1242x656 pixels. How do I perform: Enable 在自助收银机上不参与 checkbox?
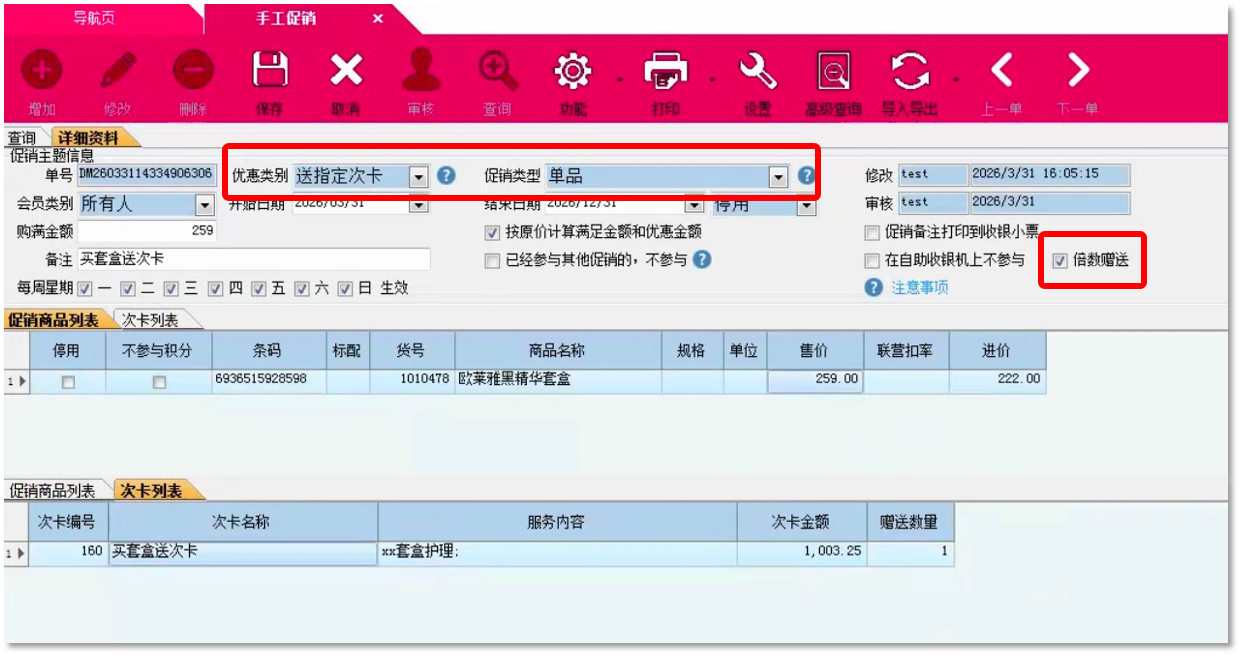tap(872, 260)
